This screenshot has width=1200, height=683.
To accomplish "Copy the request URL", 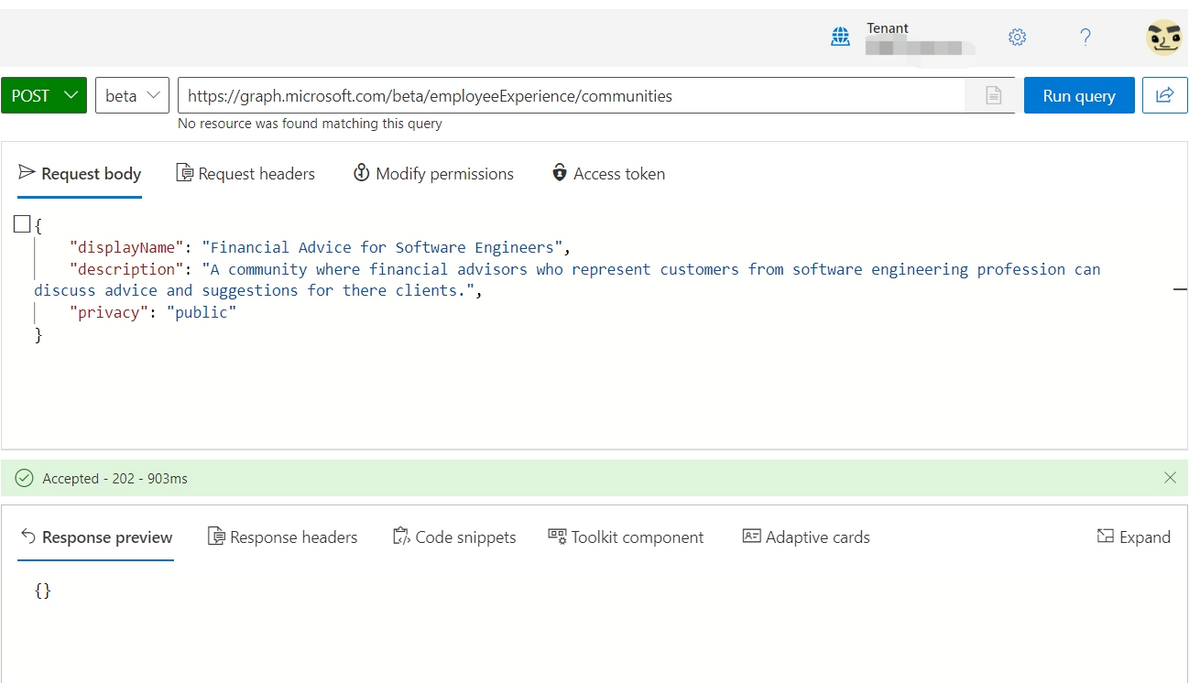I will click(x=993, y=95).
